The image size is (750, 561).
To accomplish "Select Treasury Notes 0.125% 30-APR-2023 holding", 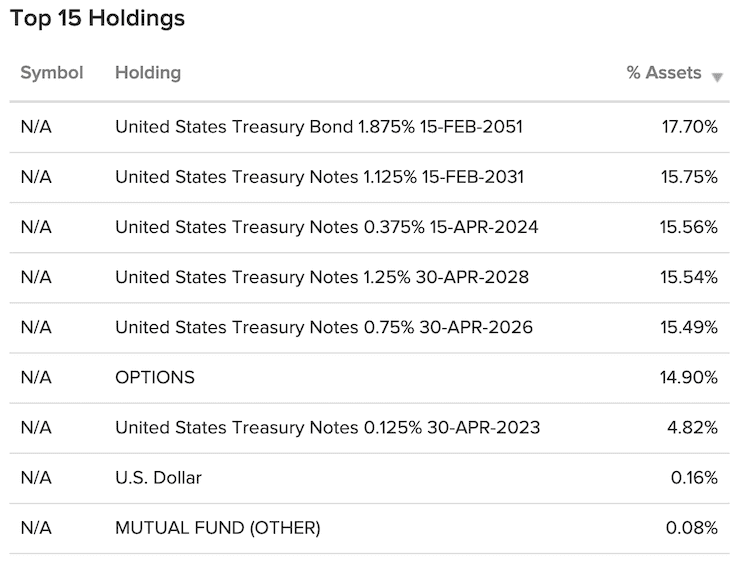I will pyautogui.click(x=328, y=428).
